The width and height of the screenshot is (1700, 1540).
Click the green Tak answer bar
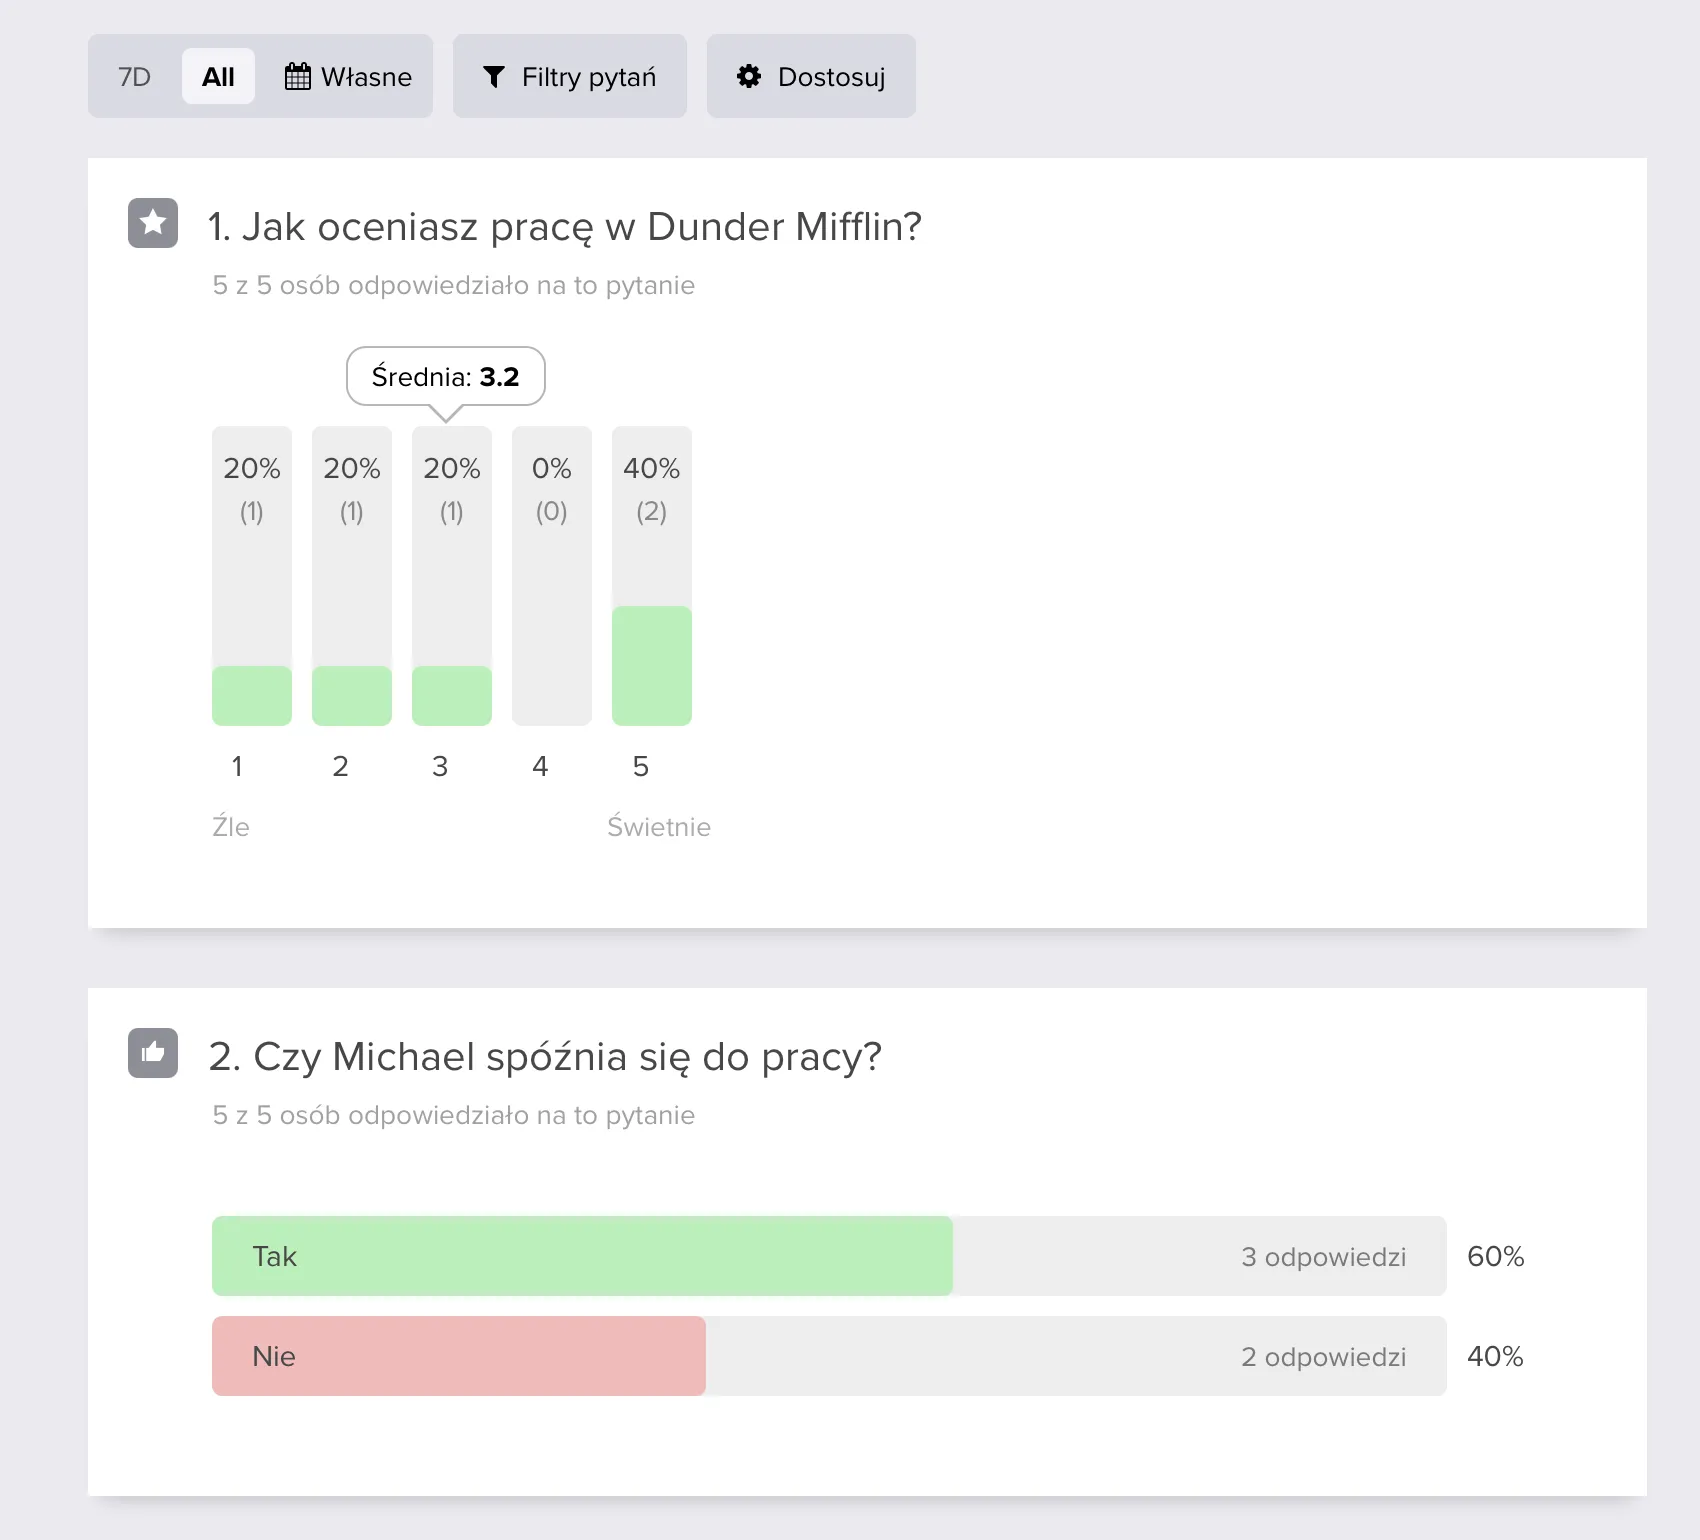pyautogui.click(x=582, y=1256)
